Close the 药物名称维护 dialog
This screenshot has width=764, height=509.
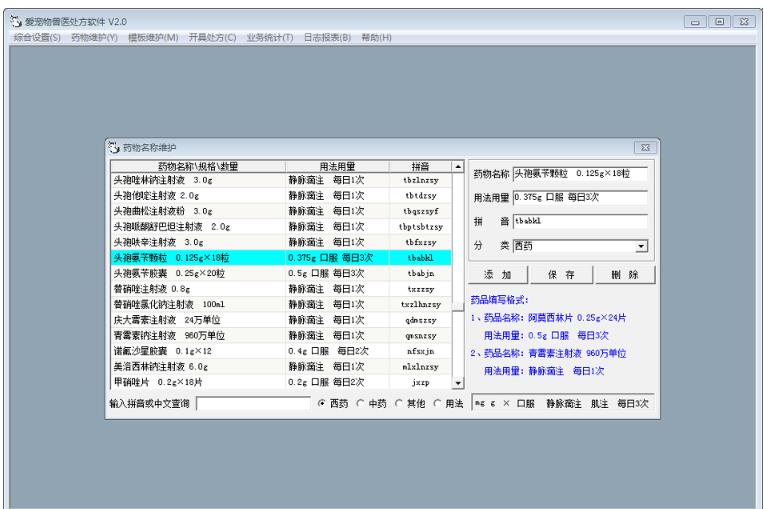tap(646, 147)
